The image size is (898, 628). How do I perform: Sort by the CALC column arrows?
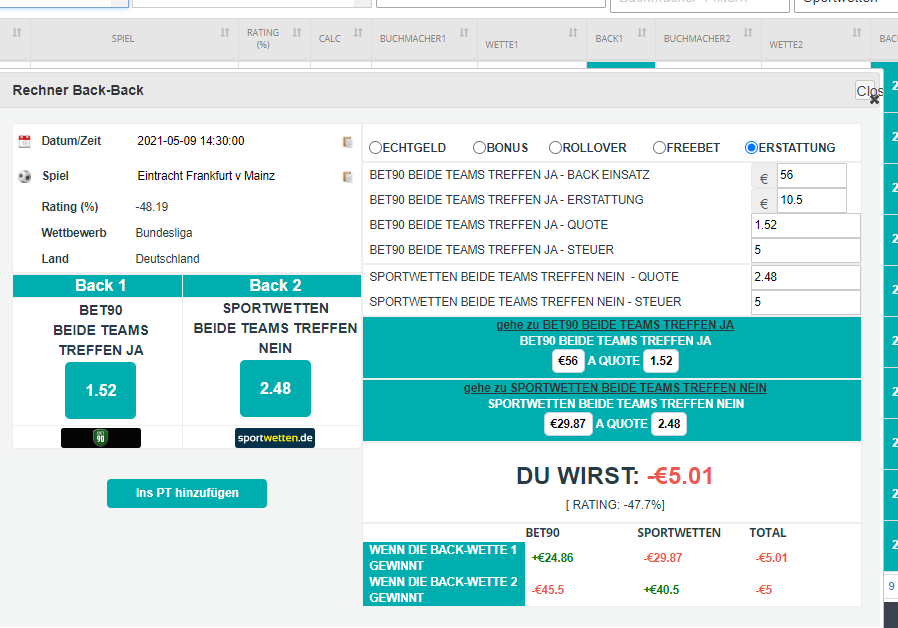(358, 33)
